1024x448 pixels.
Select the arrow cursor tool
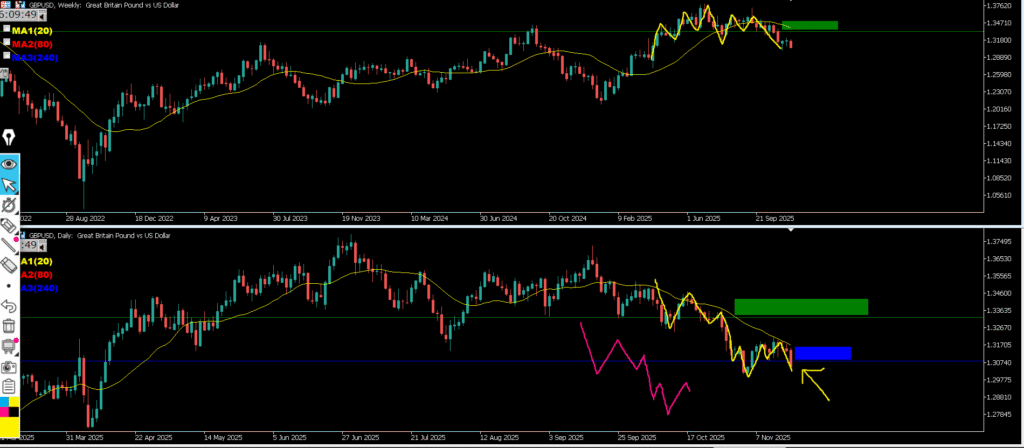[x=10, y=185]
